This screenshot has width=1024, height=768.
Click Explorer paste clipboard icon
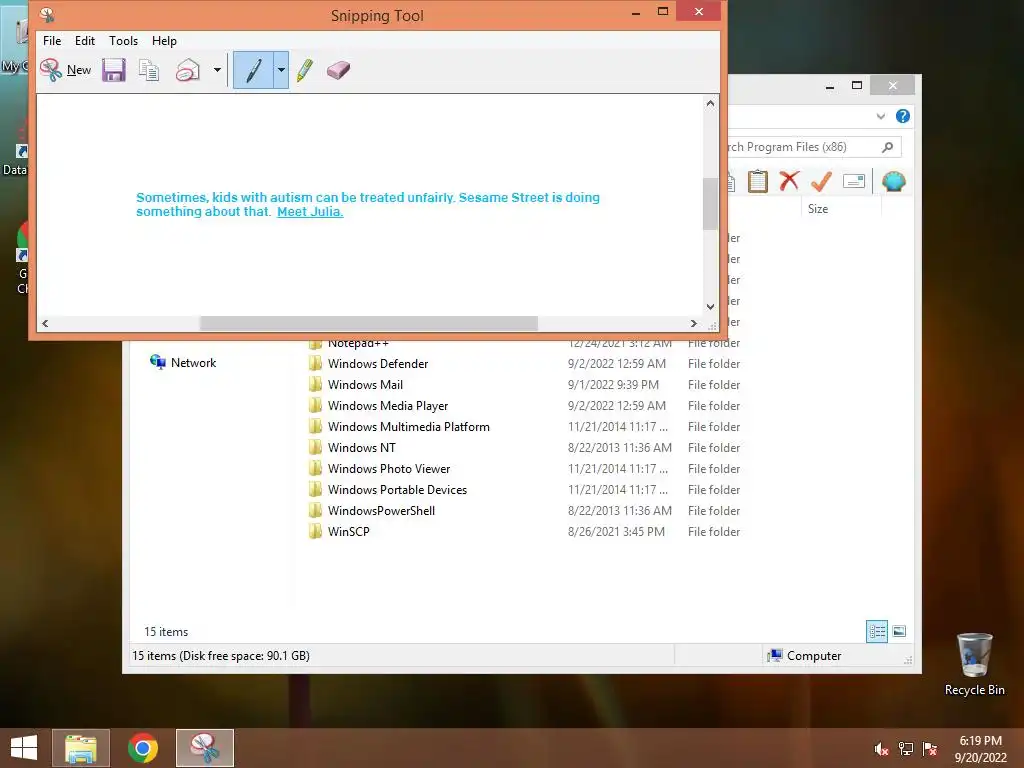[758, 181]
